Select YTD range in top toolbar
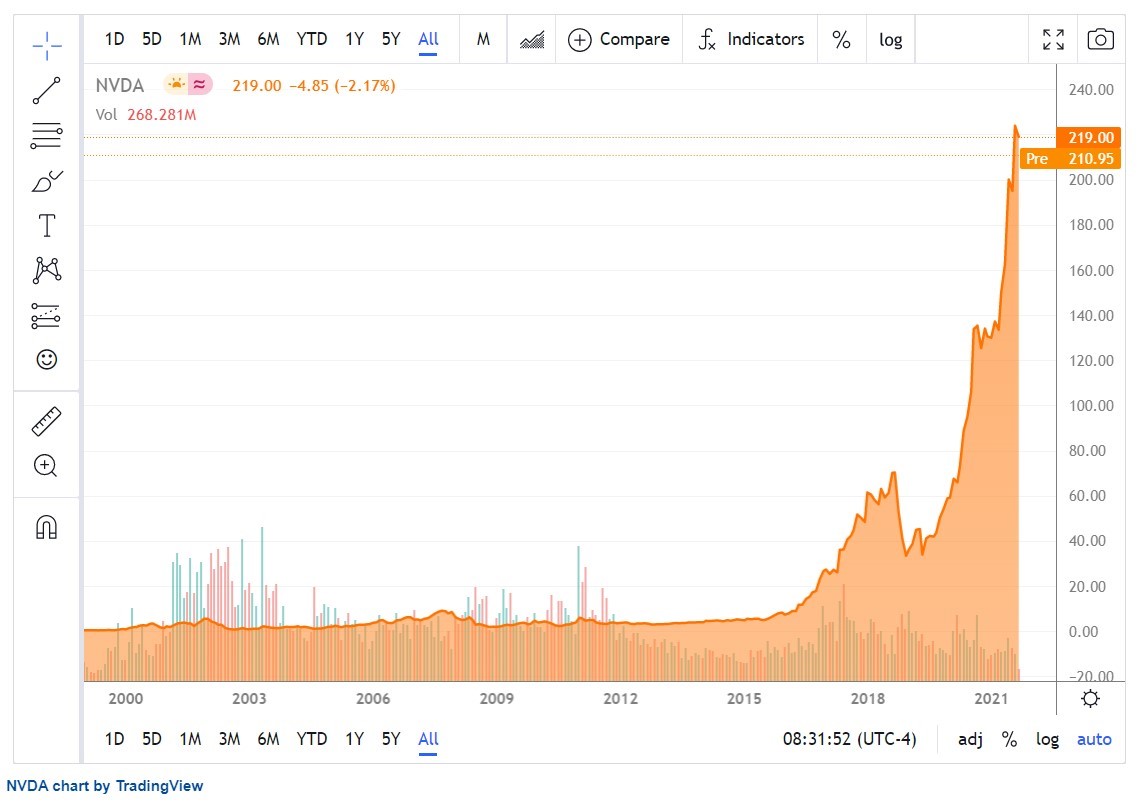Image resolution: width=1142 pixels, height=807 pixels. (x=312, y=39)
